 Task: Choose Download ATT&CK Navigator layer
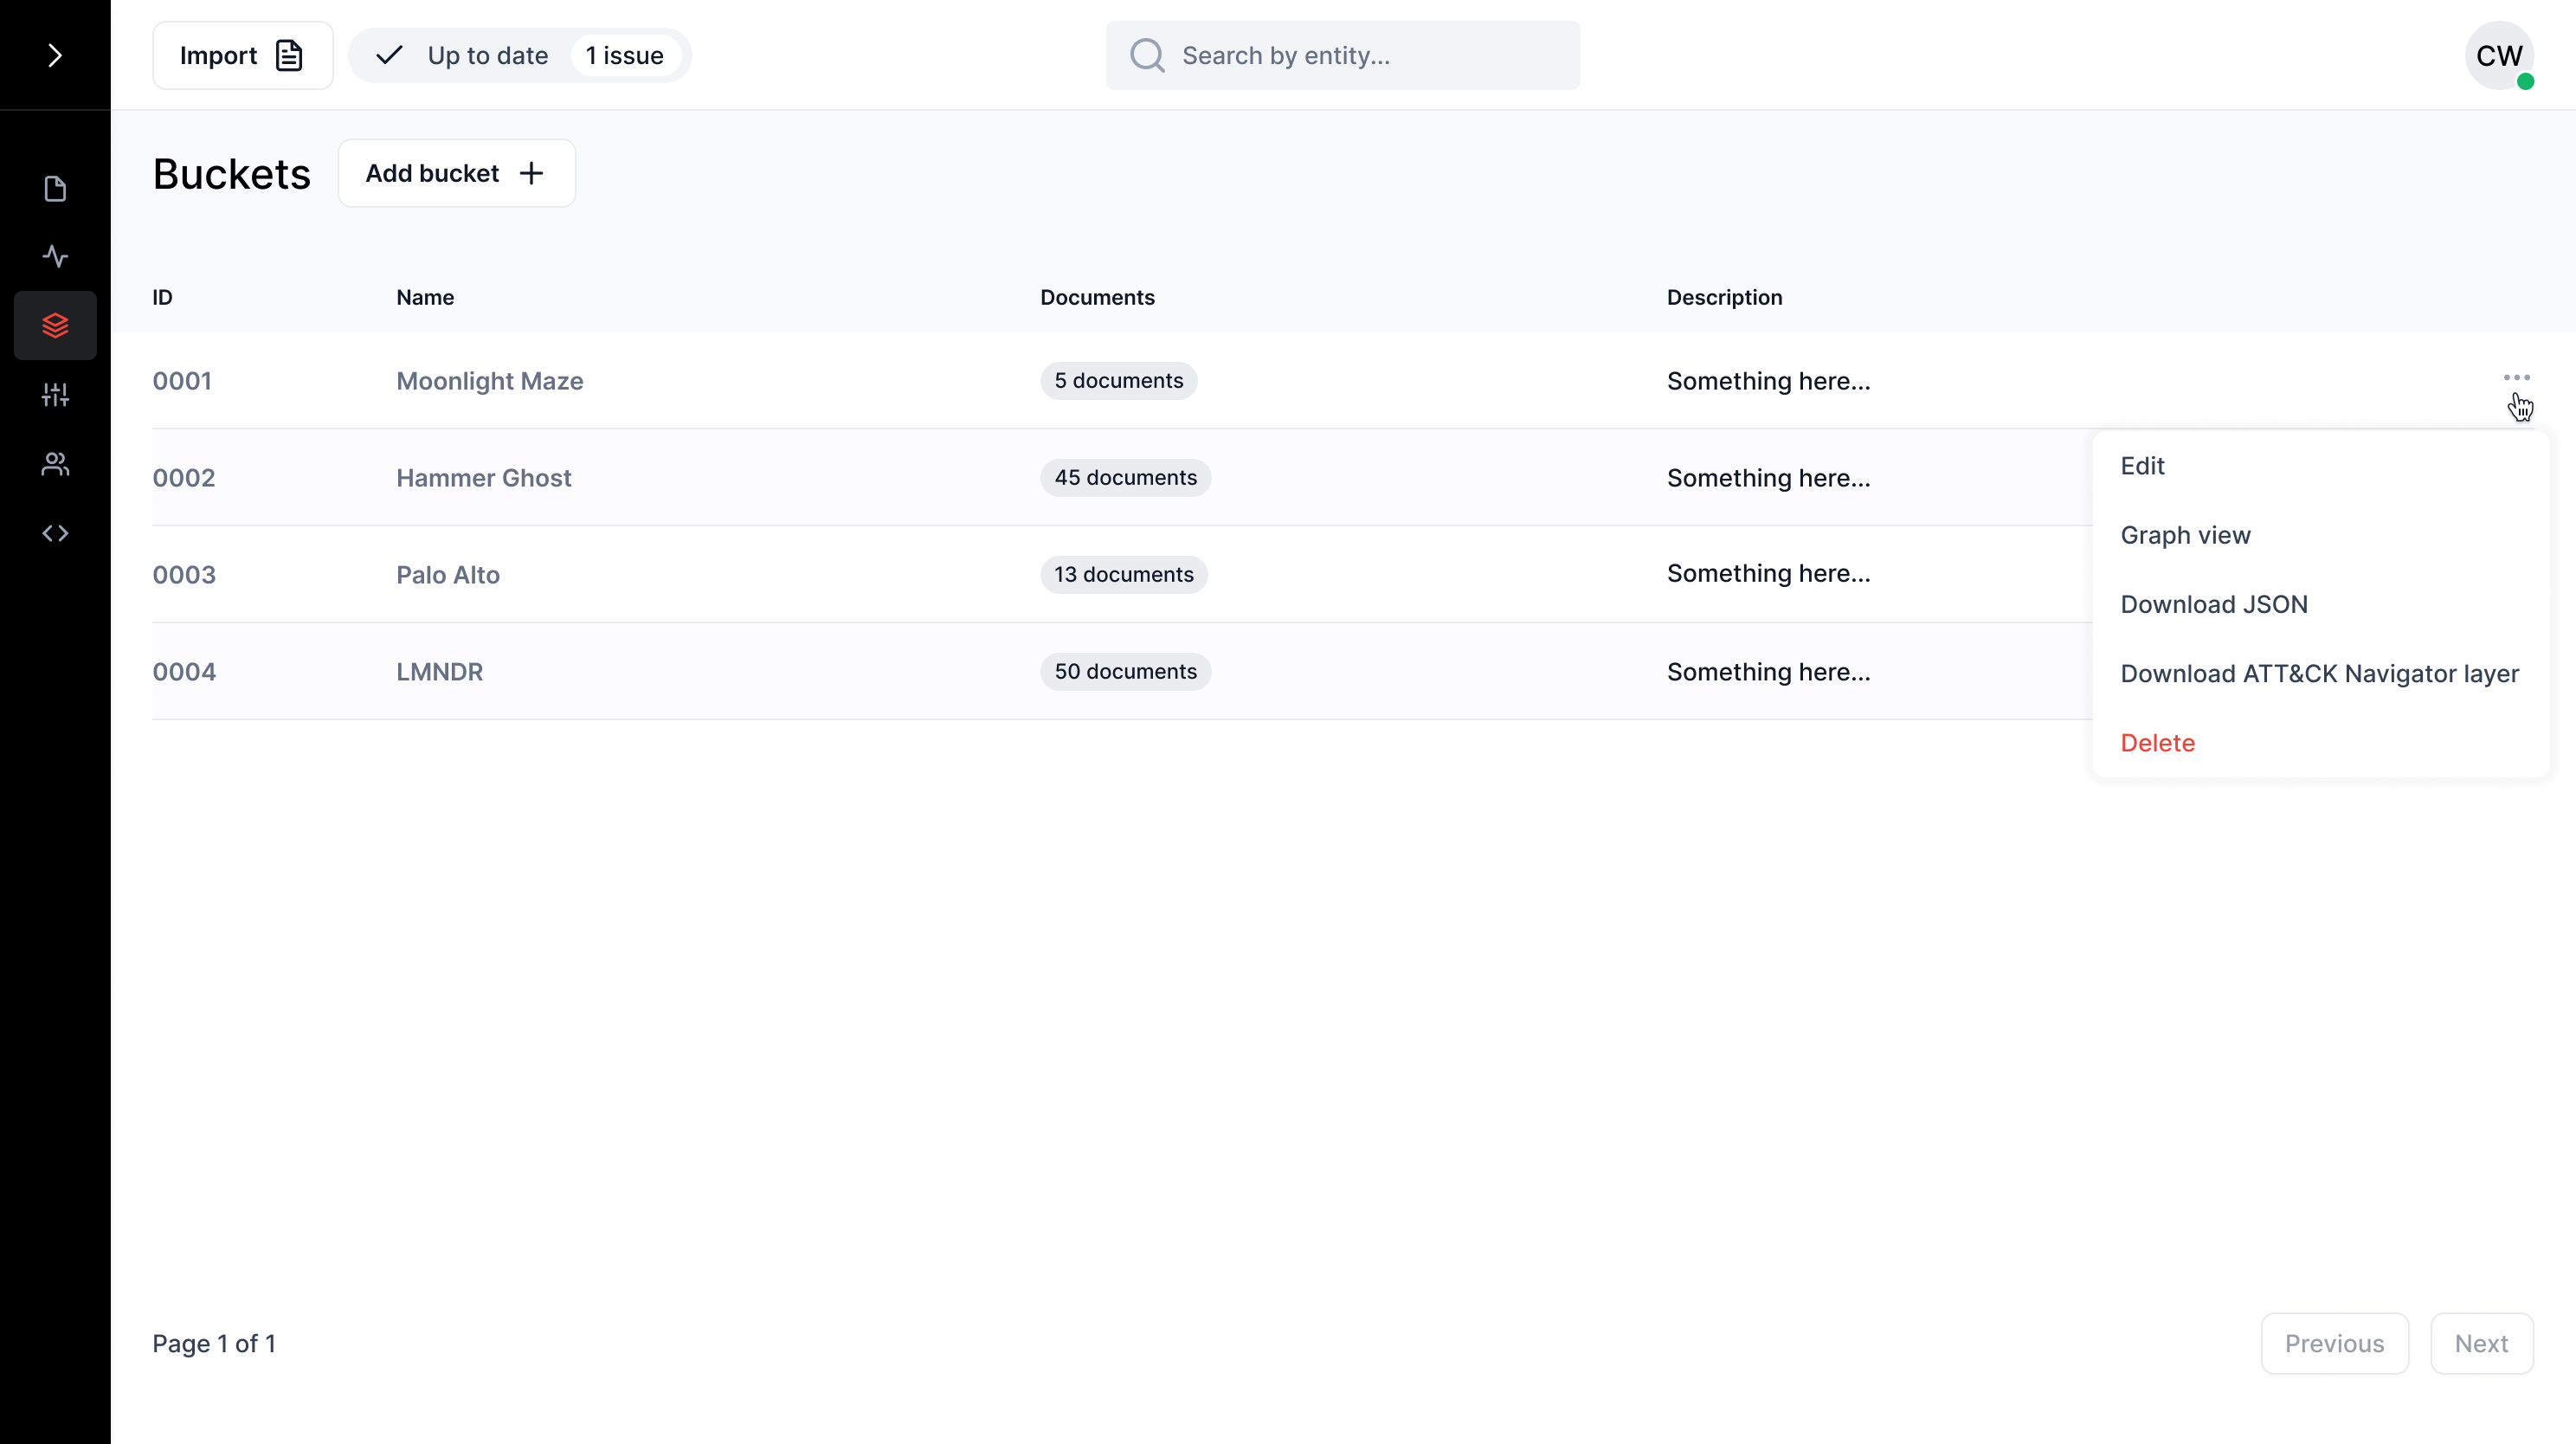pos(2320,673)
